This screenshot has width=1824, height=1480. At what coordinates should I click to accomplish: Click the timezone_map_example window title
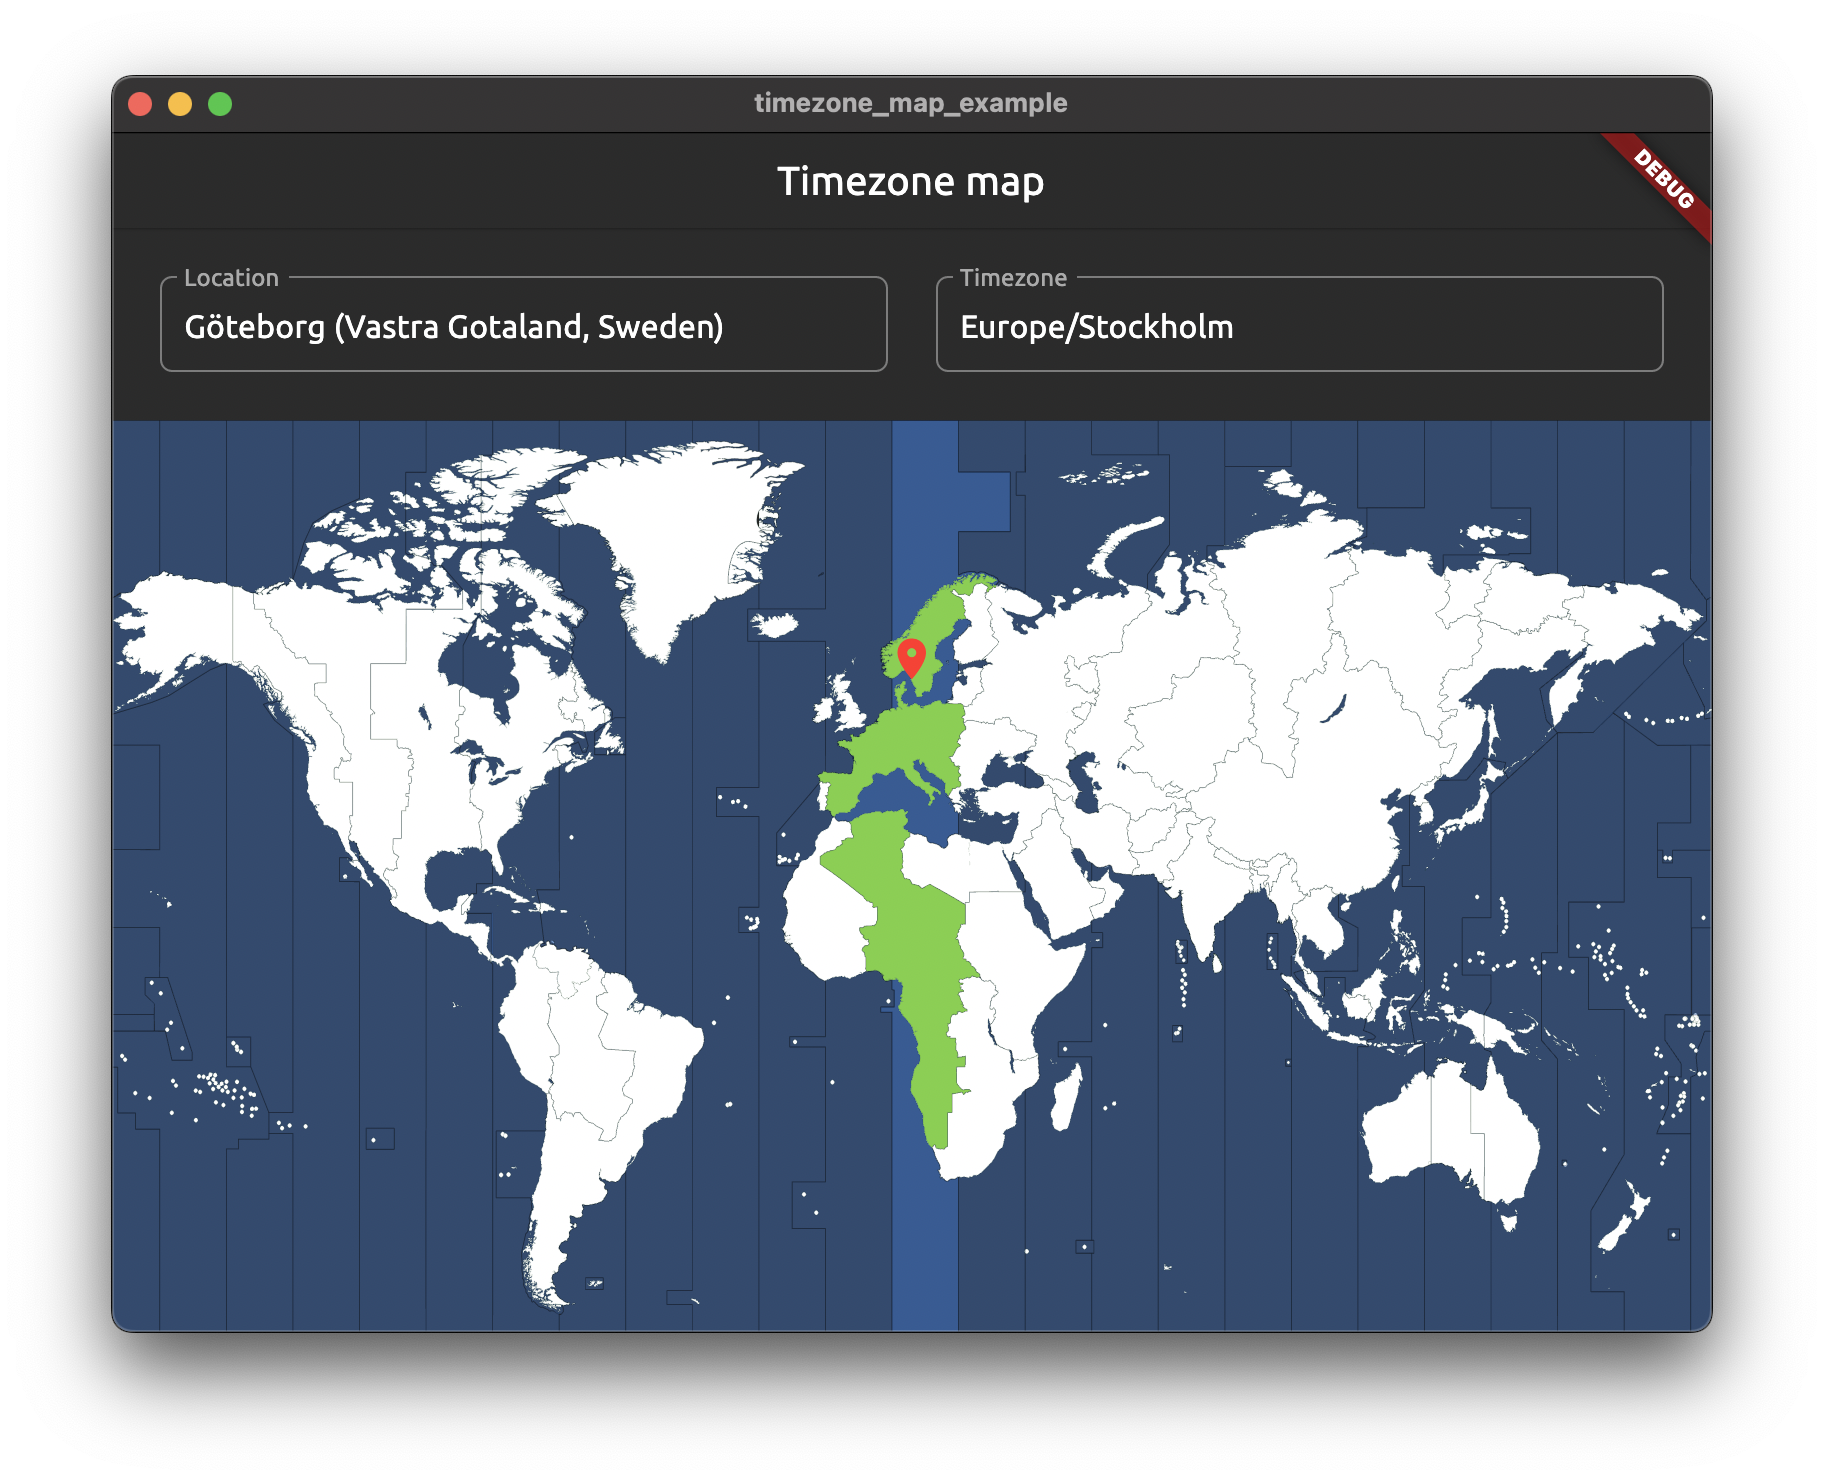pos(910,103)
